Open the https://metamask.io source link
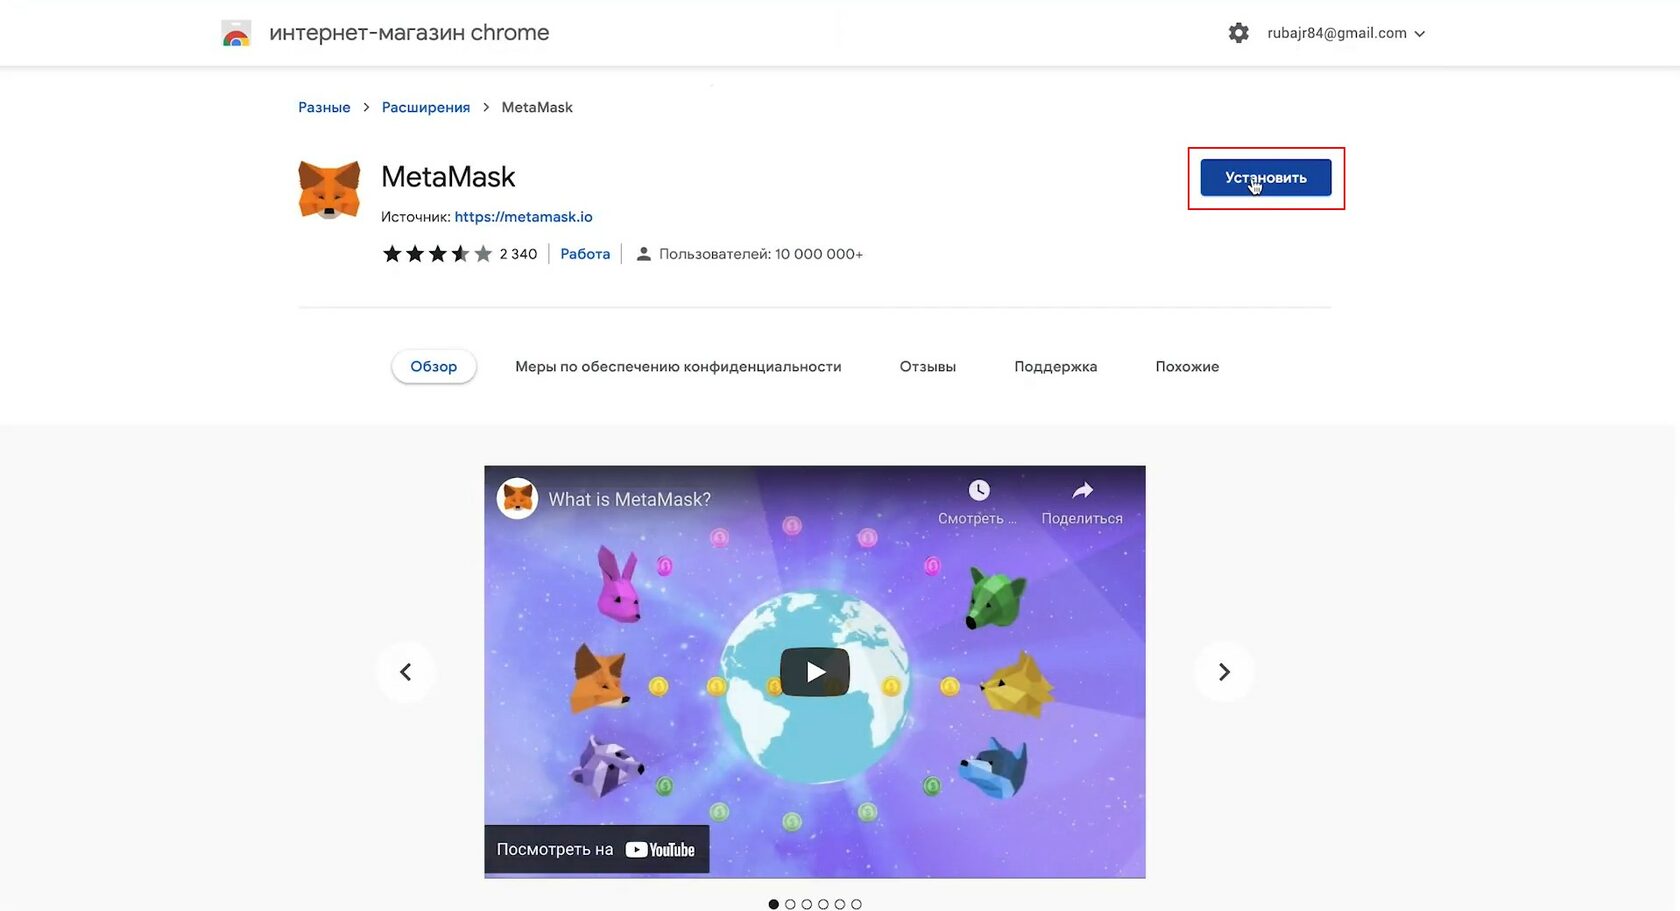 (523, 217)
